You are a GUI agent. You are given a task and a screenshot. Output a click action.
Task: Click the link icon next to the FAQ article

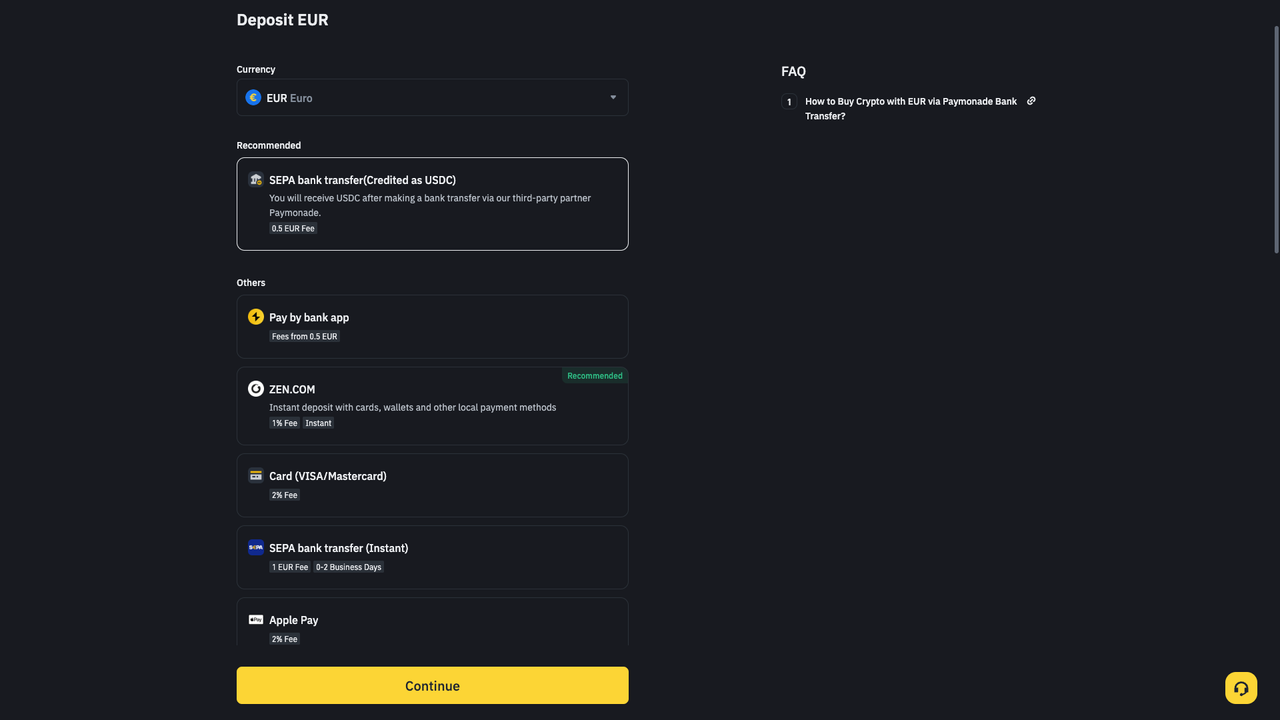[1031, 101]
